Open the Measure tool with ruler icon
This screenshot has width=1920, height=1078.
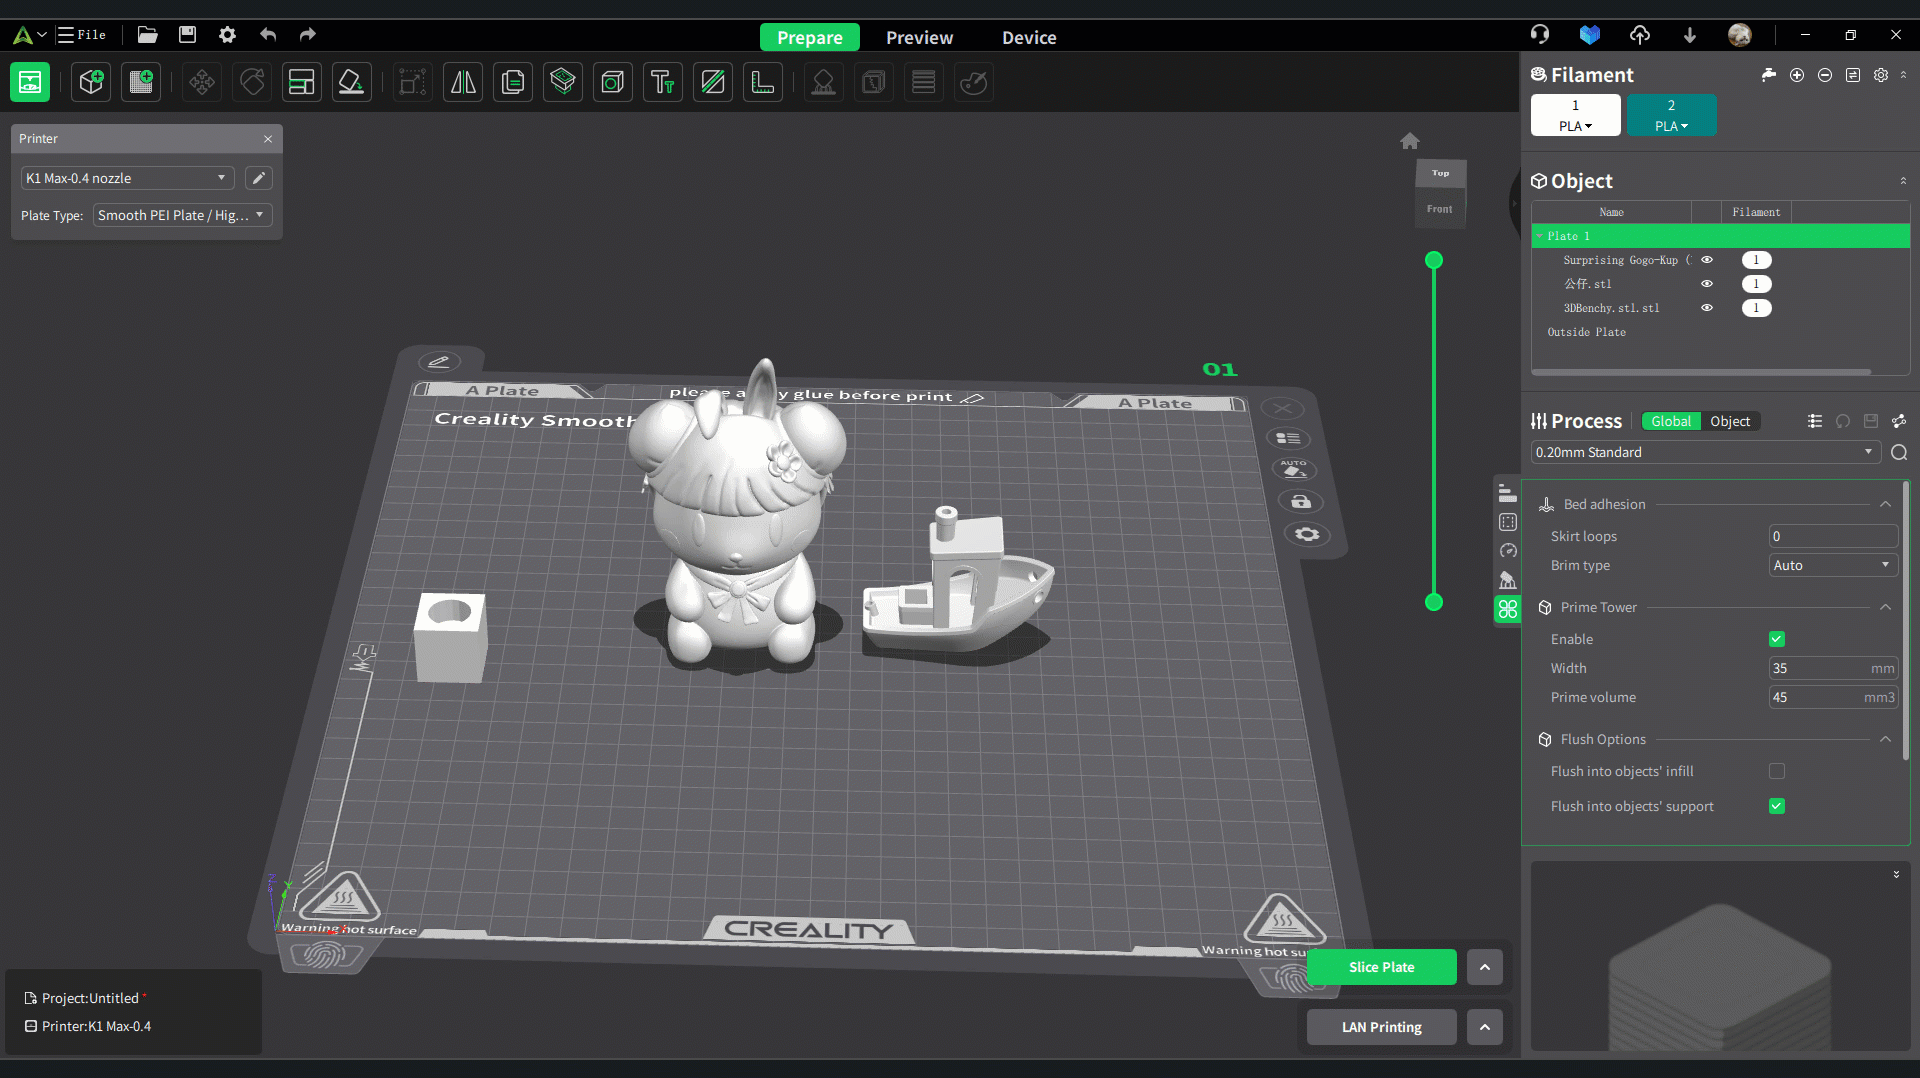click(x=763, y=82)
